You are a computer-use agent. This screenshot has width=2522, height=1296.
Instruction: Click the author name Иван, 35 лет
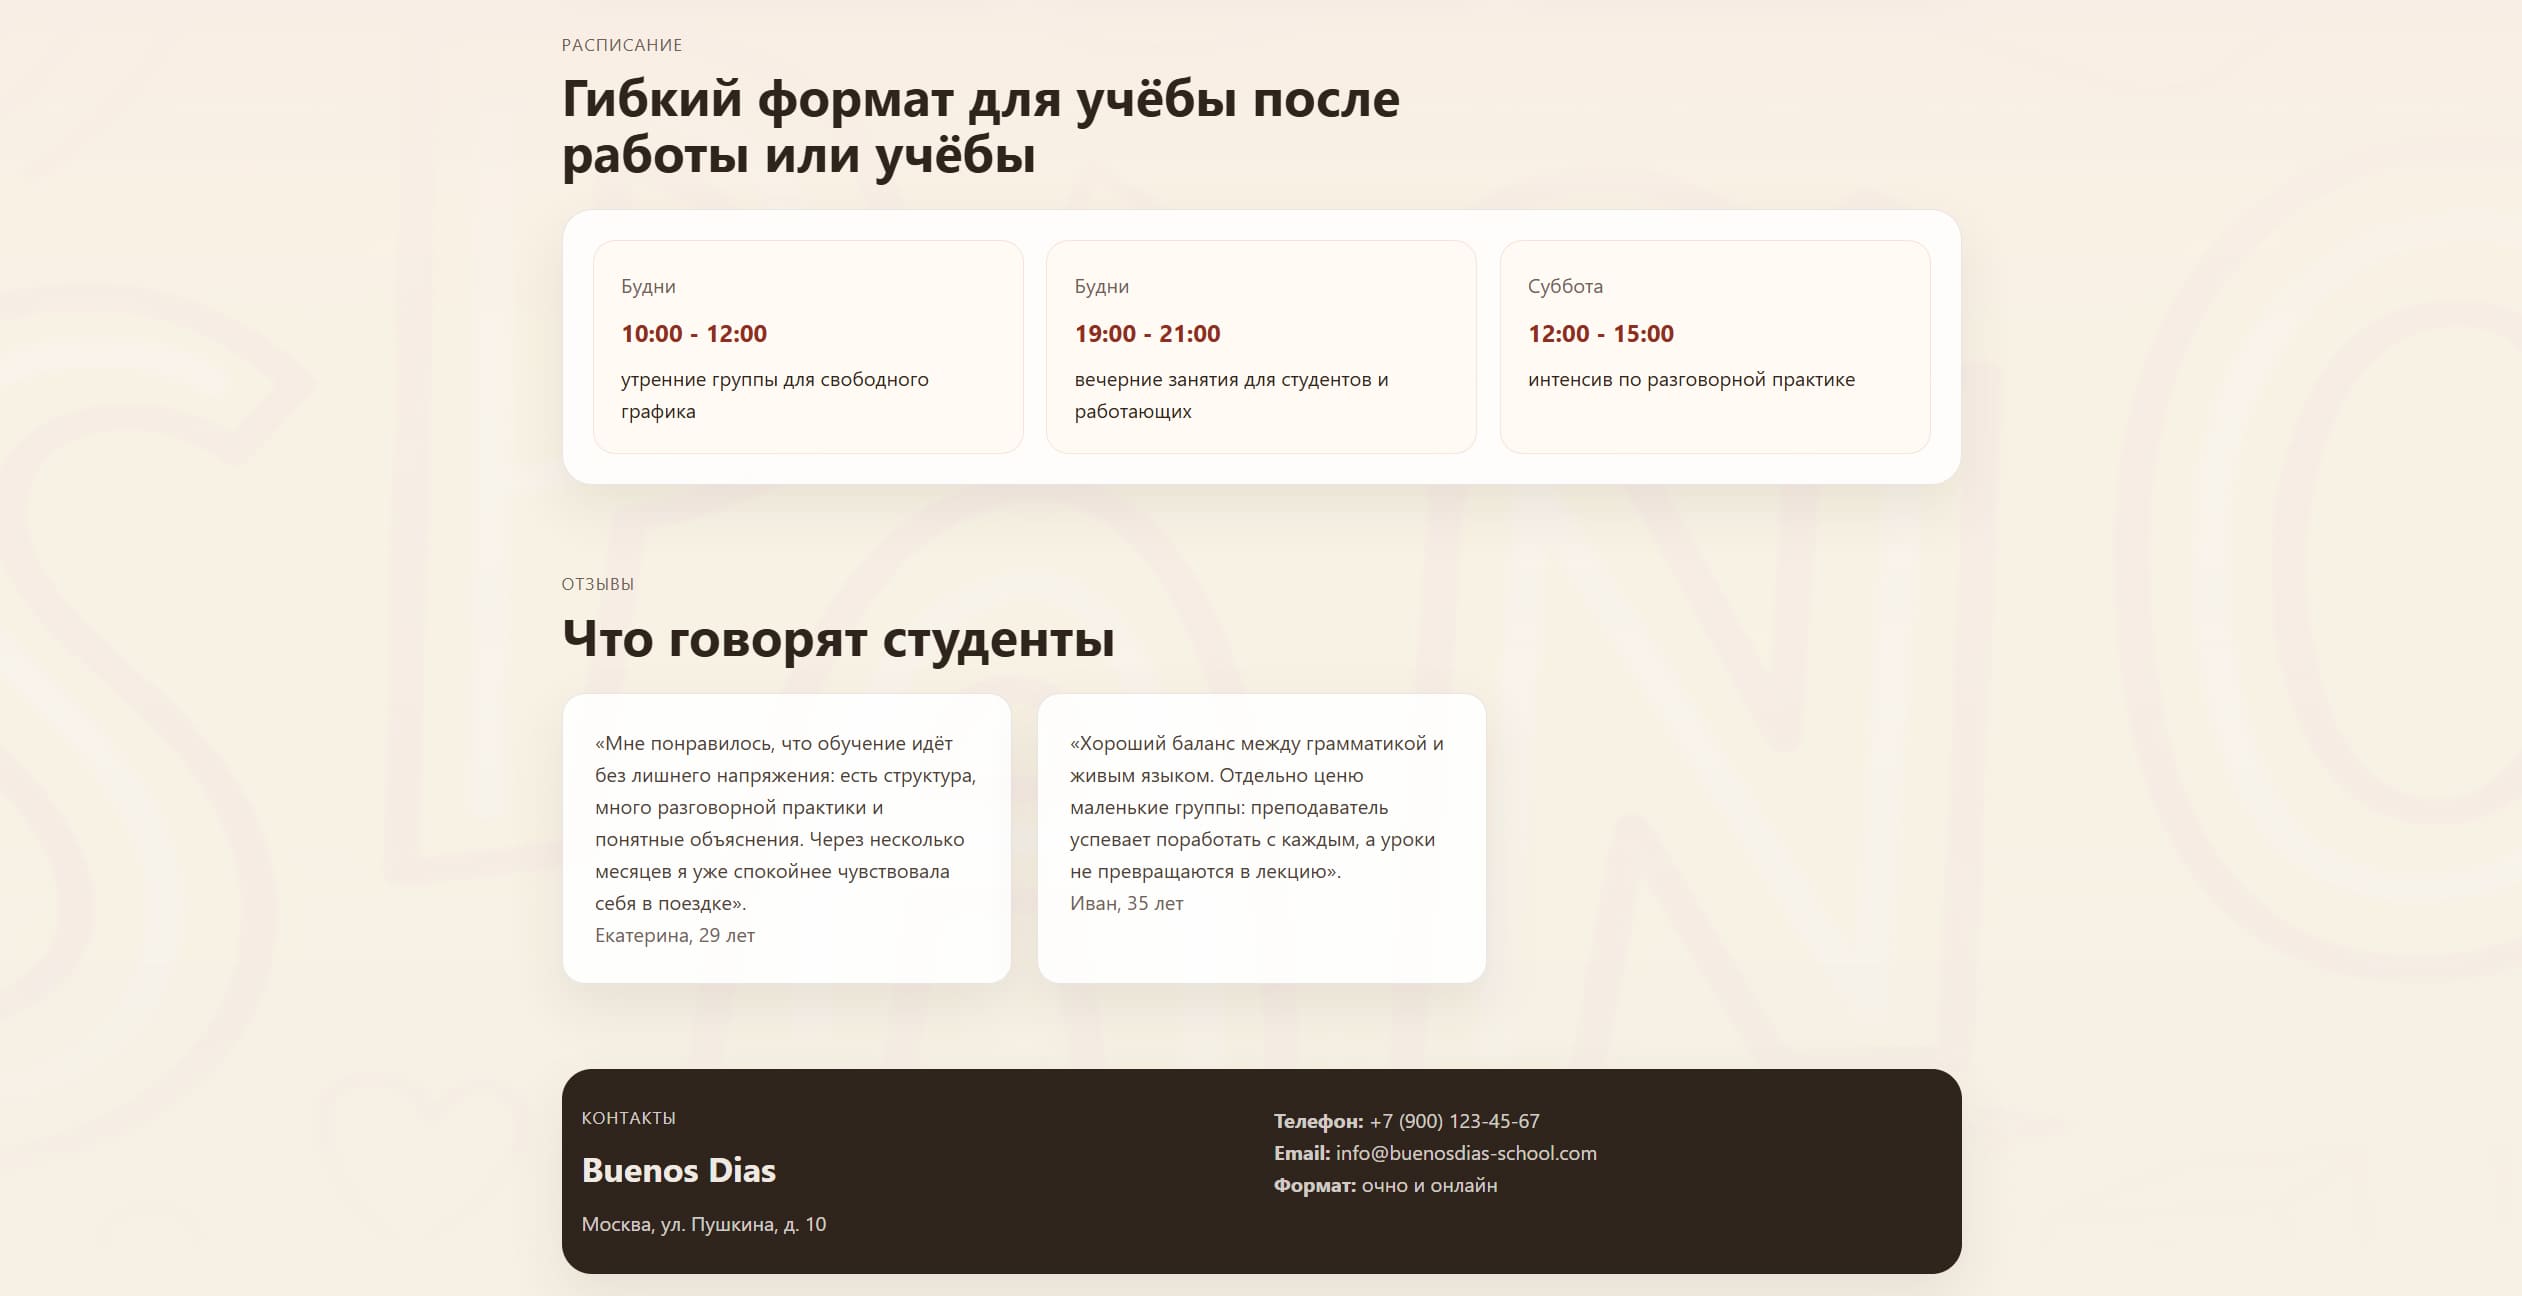pos(1126,904)
